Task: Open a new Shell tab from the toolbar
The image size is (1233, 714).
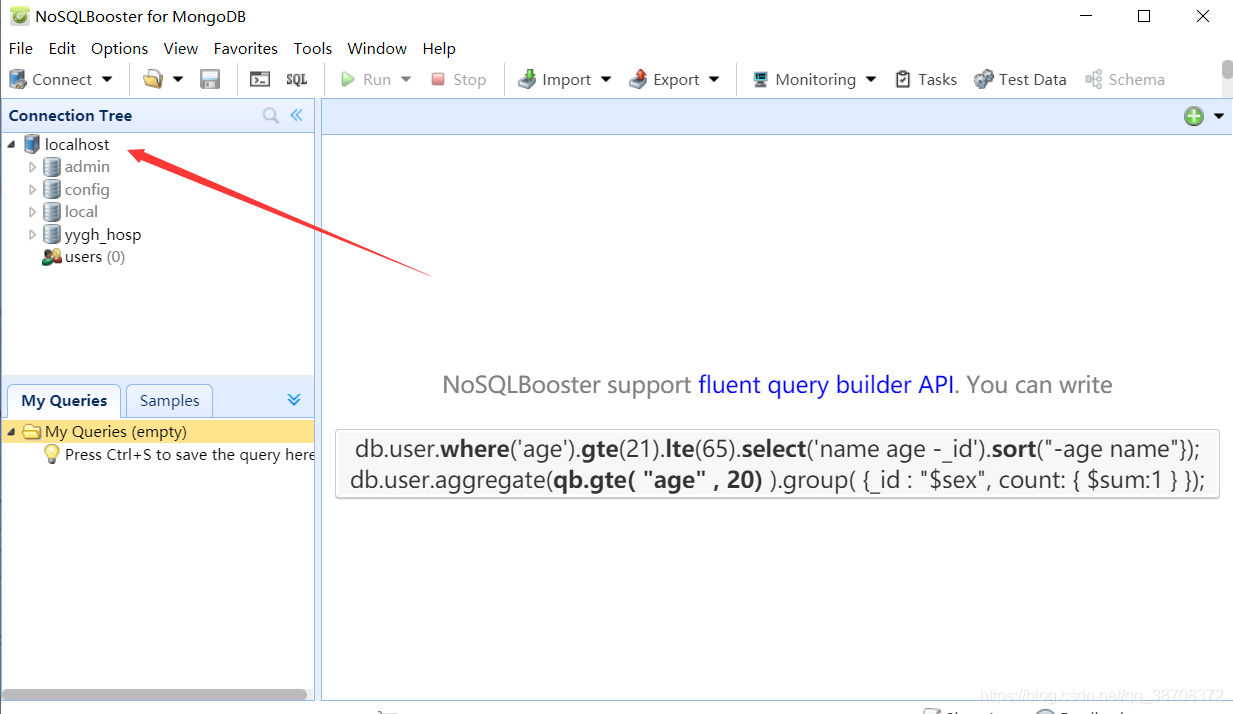Action: click(x=260, y=78)
